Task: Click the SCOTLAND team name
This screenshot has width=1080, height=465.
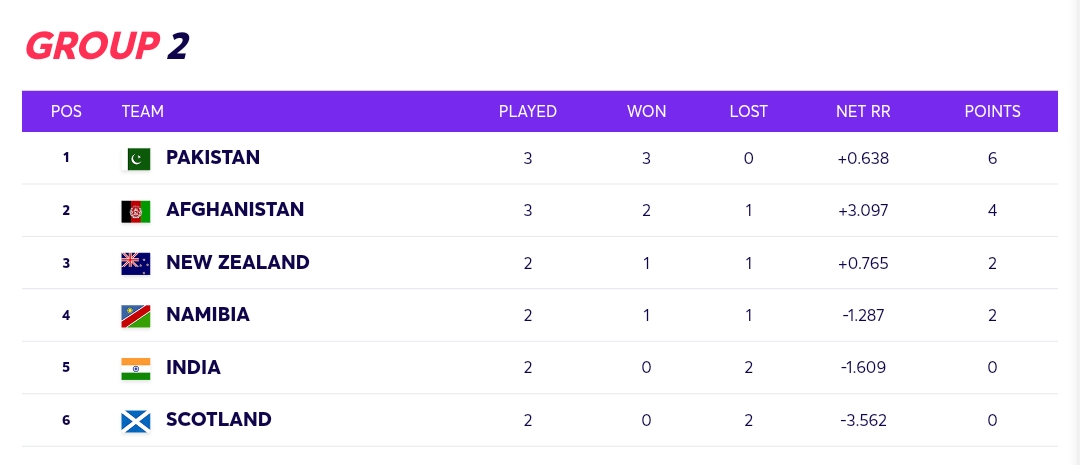Action: [x=219, y=420]
